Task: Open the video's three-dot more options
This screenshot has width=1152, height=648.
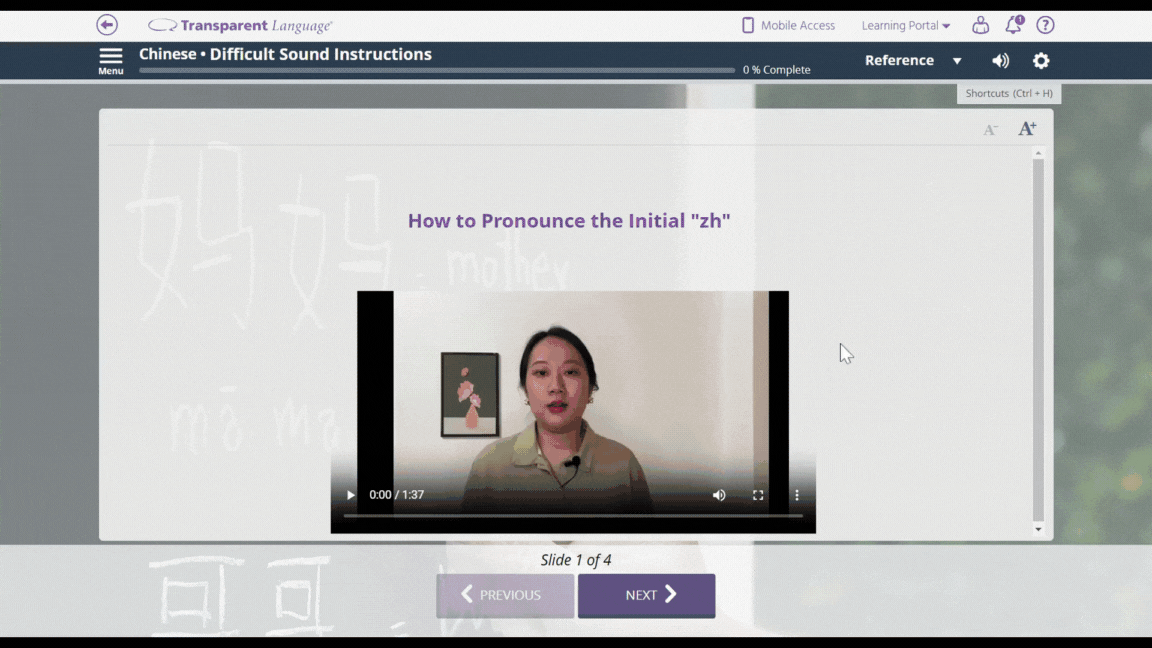Action: click(797, 495)
